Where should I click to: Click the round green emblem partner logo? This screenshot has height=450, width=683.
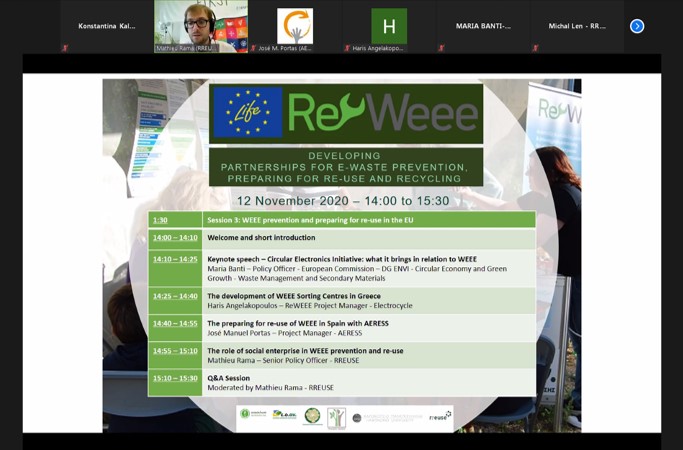(x=312, y=416)
